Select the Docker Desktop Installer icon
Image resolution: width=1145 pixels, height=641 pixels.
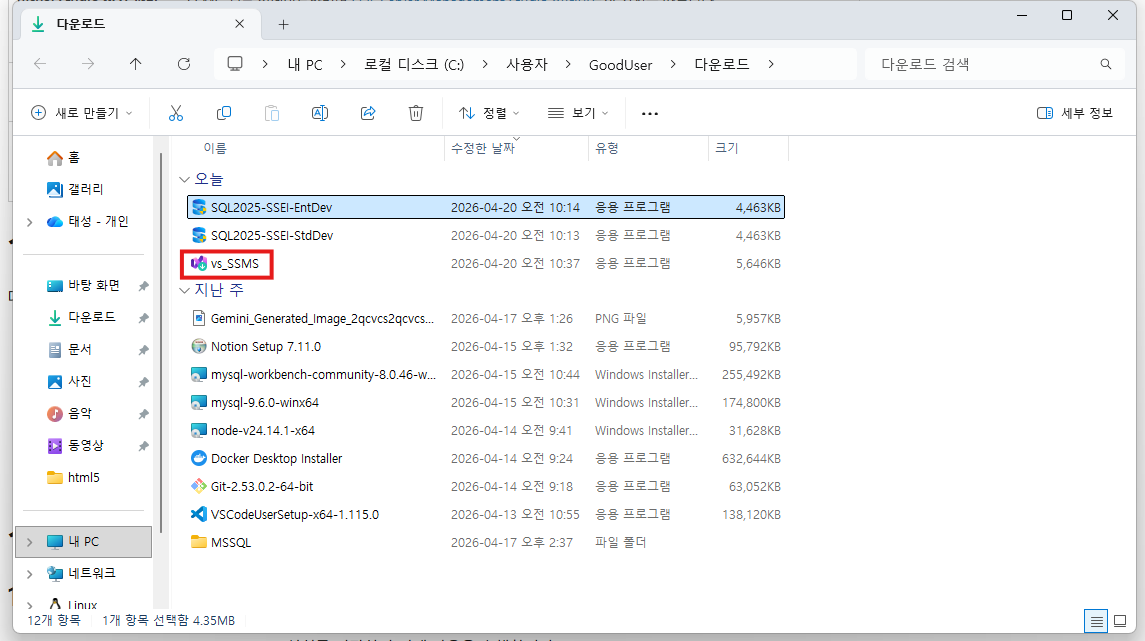pos(199,458)
